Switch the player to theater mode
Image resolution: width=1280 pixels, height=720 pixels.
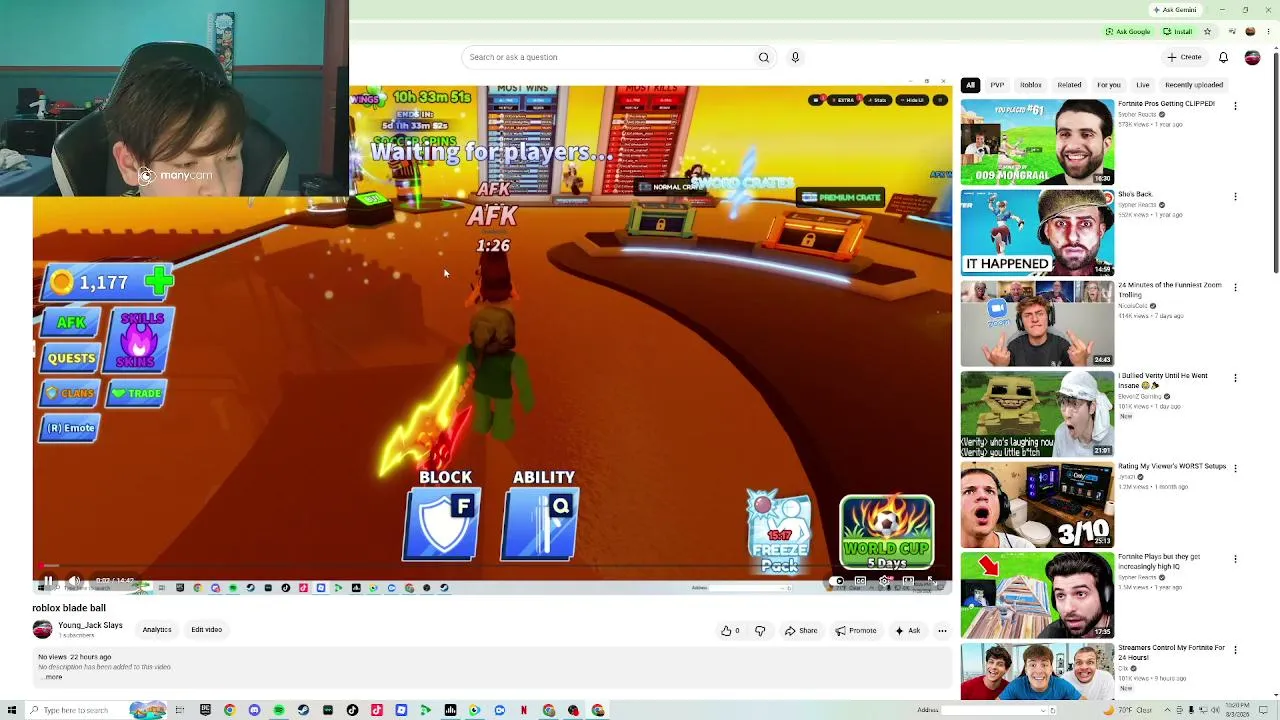click(x=908, y=581)
